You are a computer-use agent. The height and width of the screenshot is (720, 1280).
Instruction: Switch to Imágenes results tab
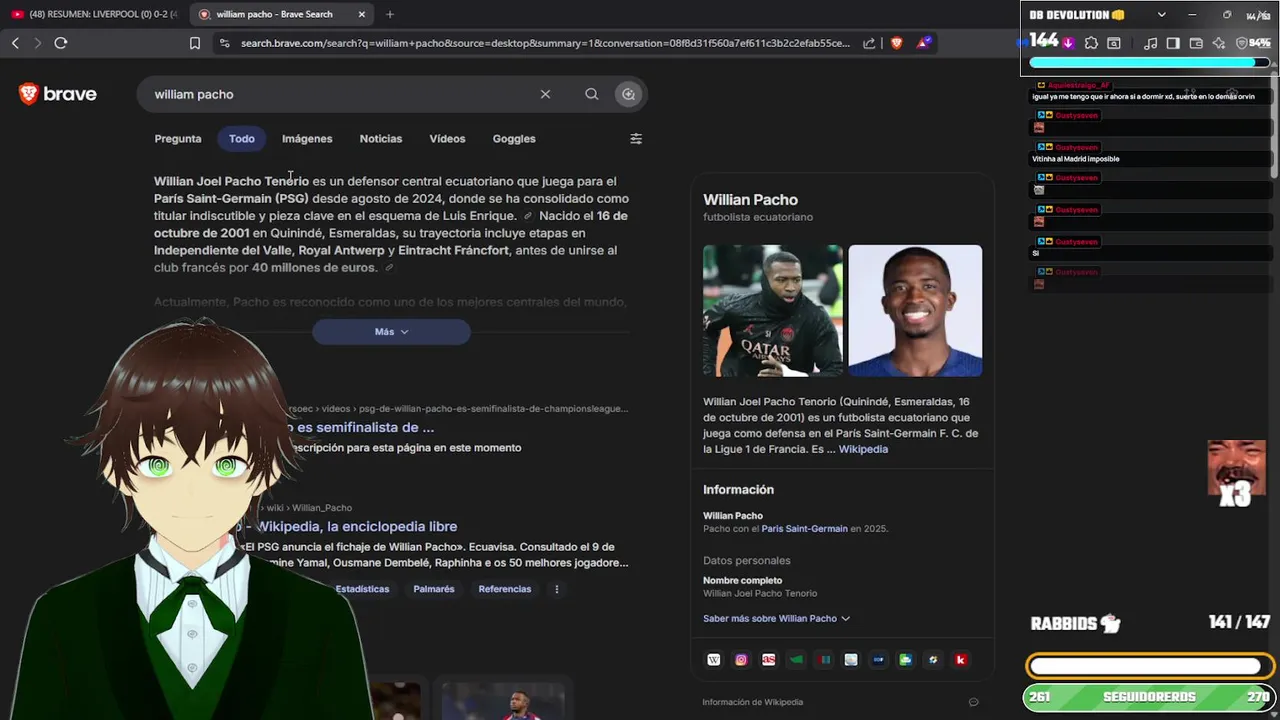tap(307, 139)
